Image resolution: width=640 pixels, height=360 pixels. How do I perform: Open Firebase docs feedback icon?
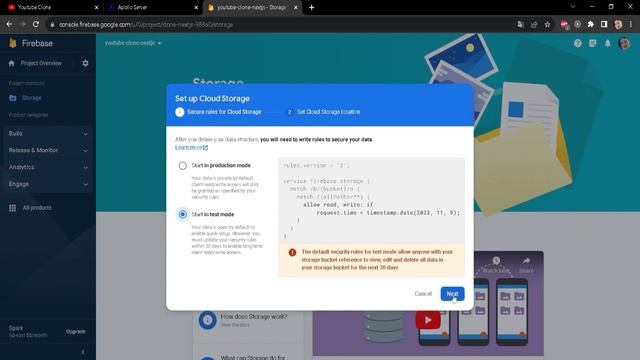click(x=593, y=43)
